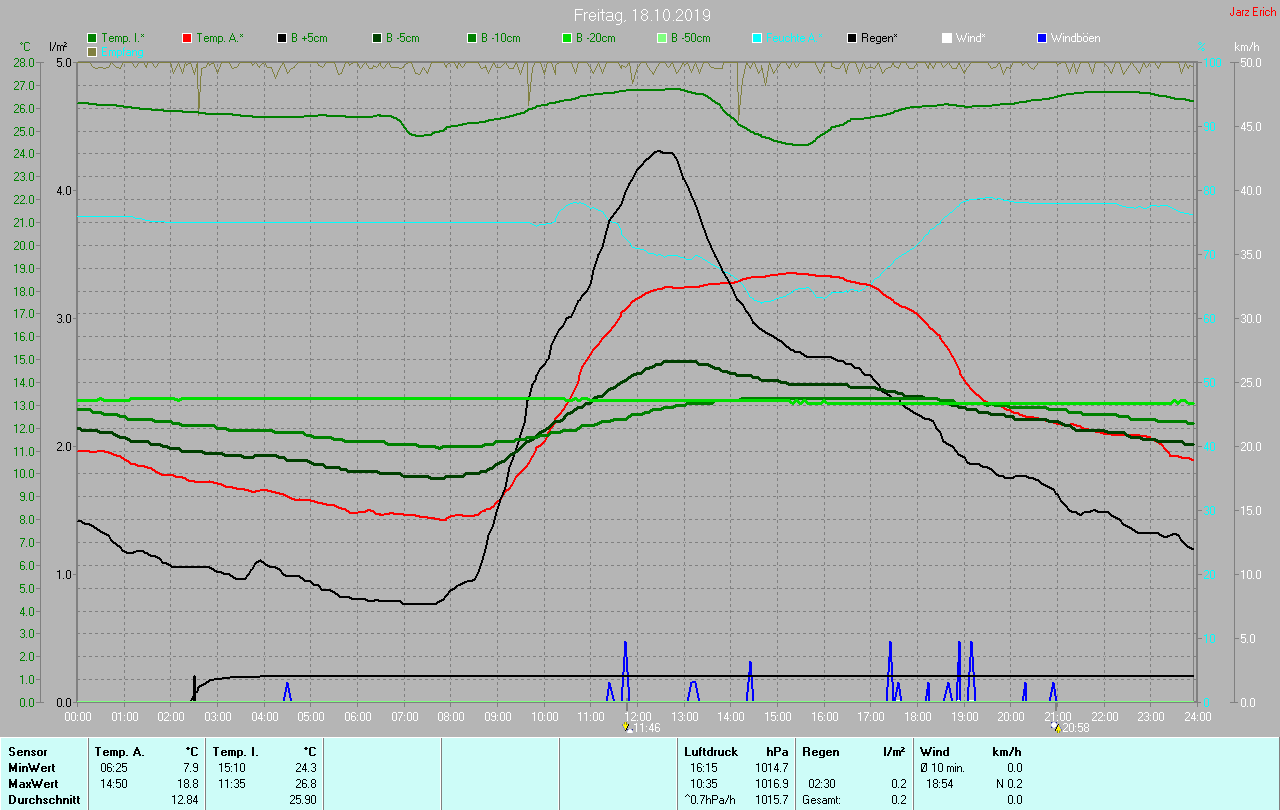Select the B -50cm legend label
The width and height of the screenshot is (1280, 810).
point(690,38)
